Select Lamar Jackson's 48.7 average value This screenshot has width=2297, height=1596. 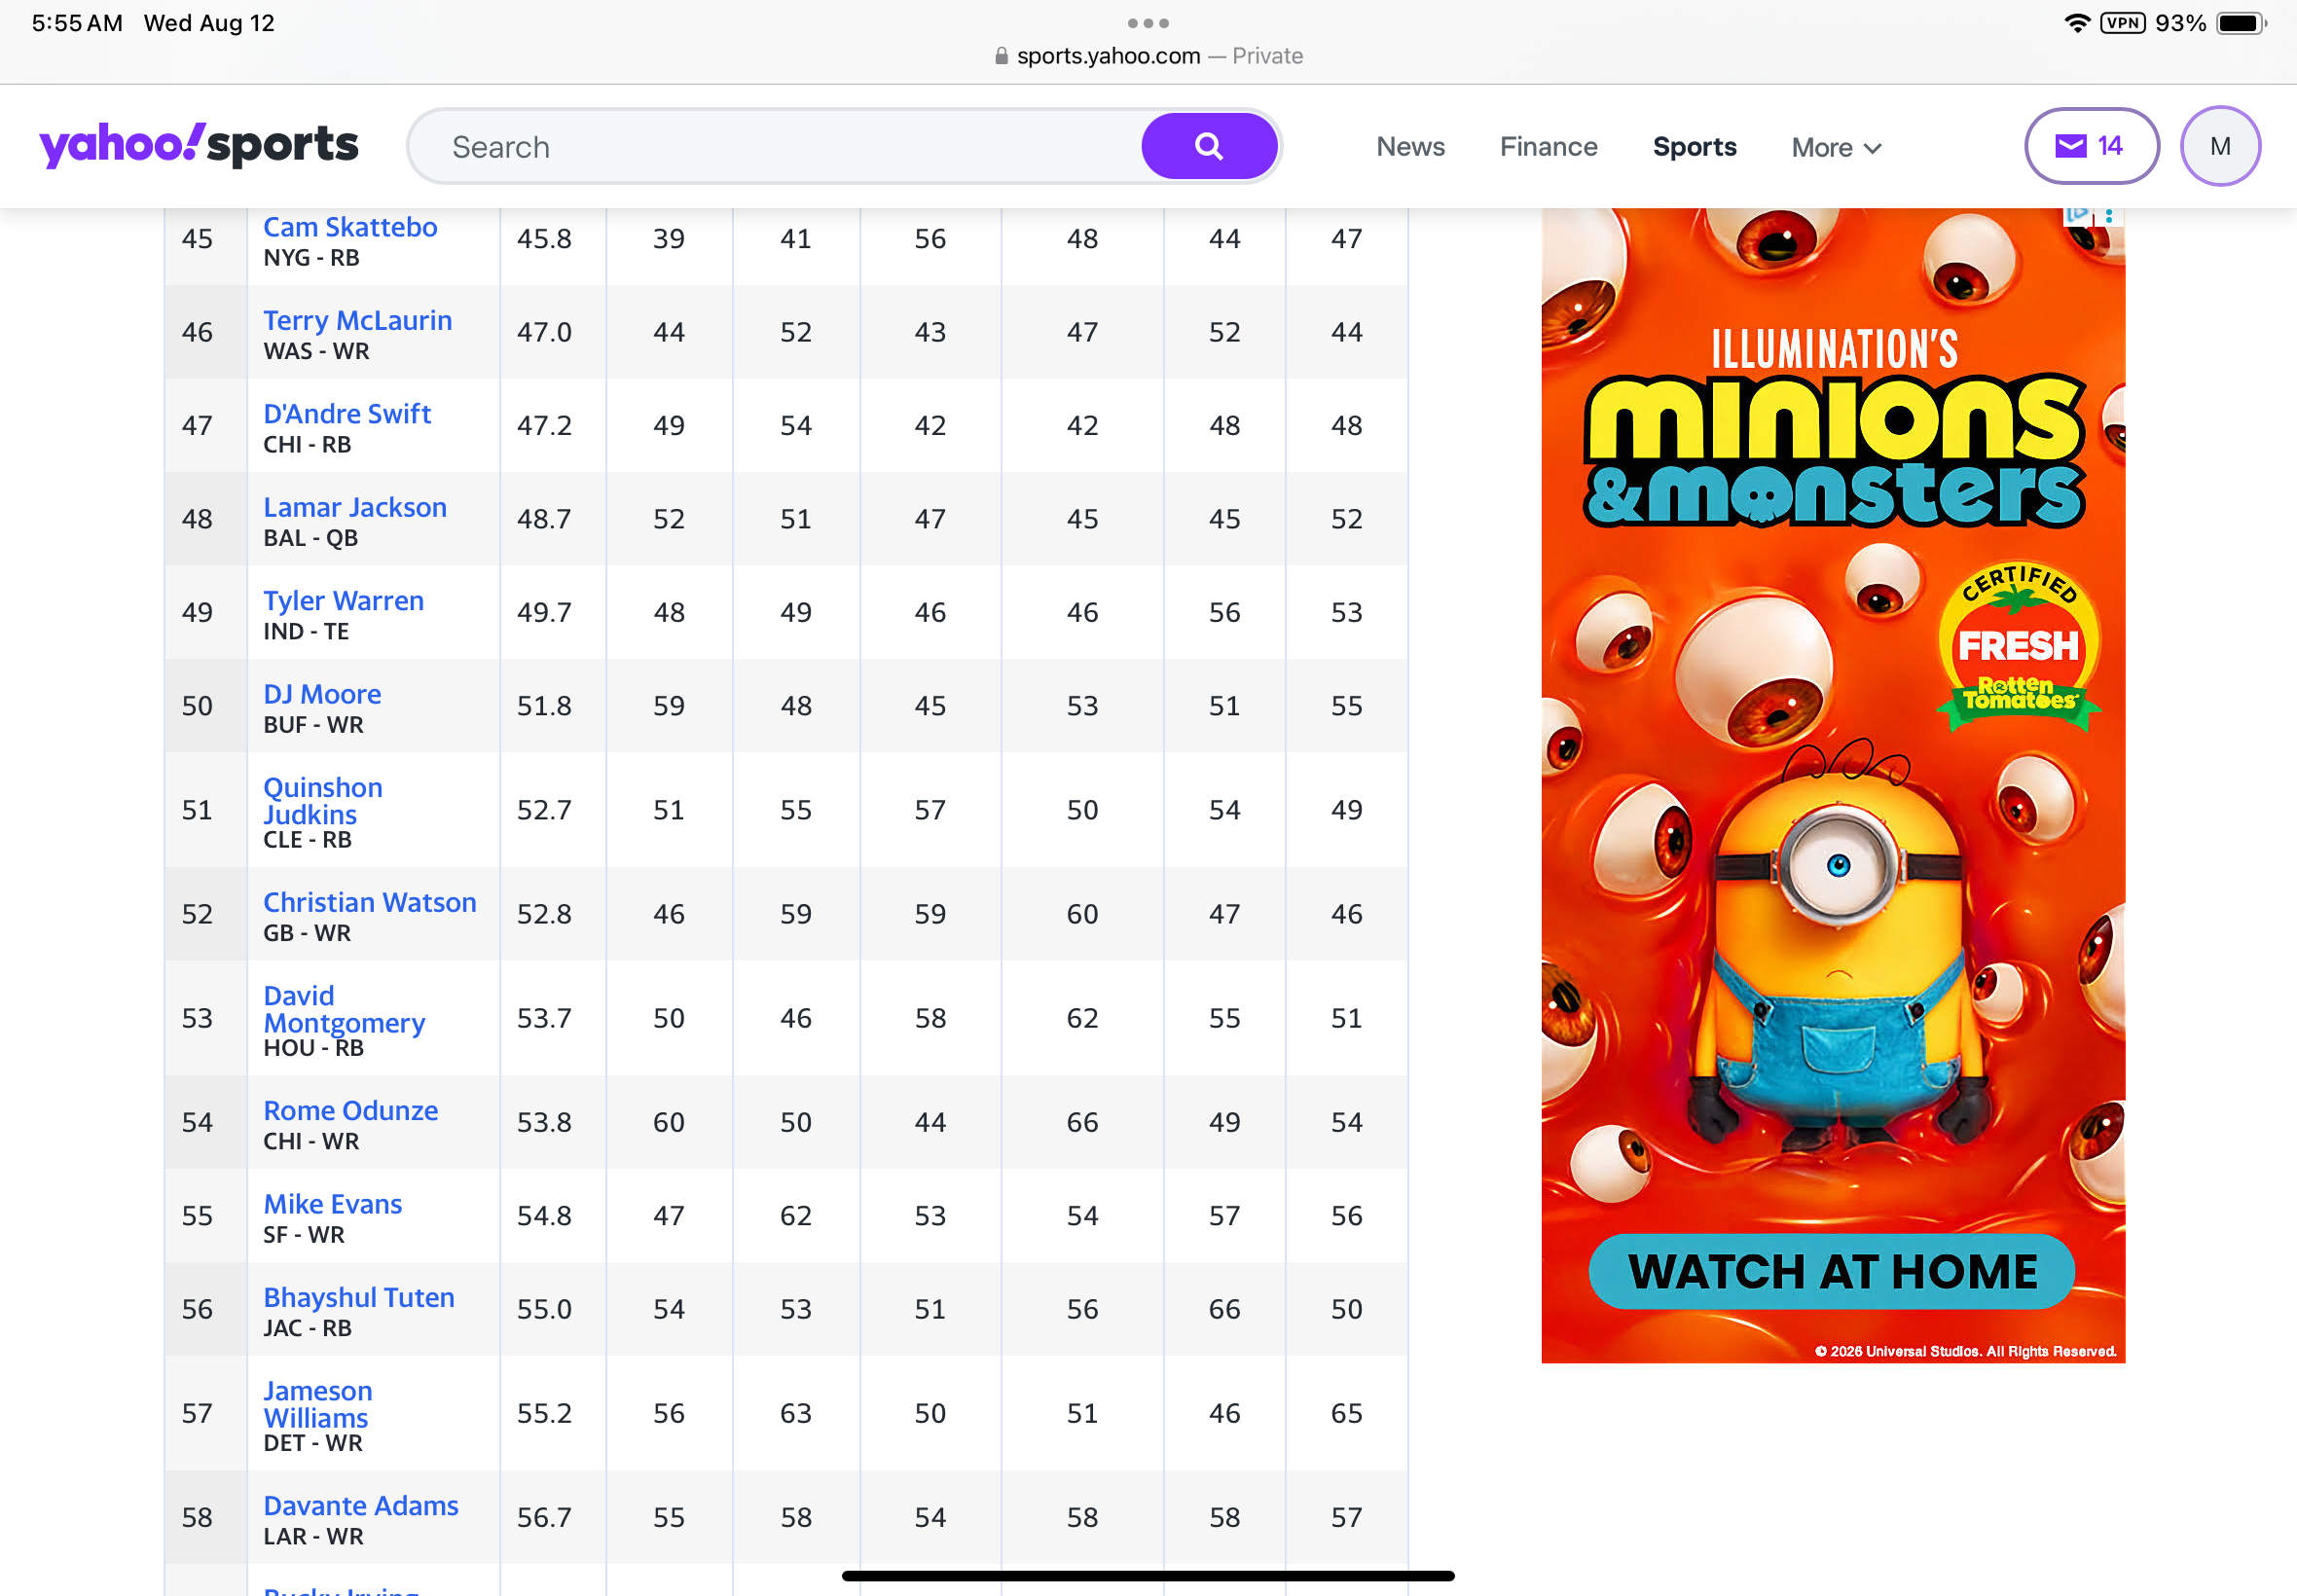coord(544,518)
